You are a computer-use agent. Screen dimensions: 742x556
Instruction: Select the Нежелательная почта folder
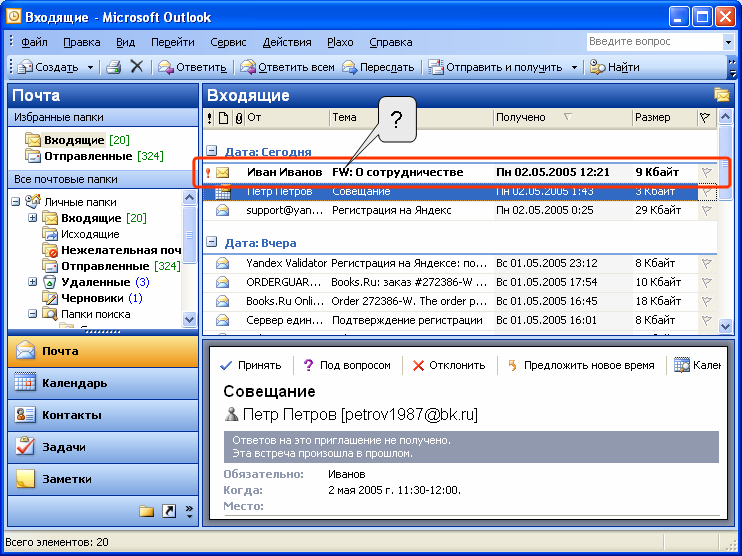pyautogui.click(x=112, y=250)
